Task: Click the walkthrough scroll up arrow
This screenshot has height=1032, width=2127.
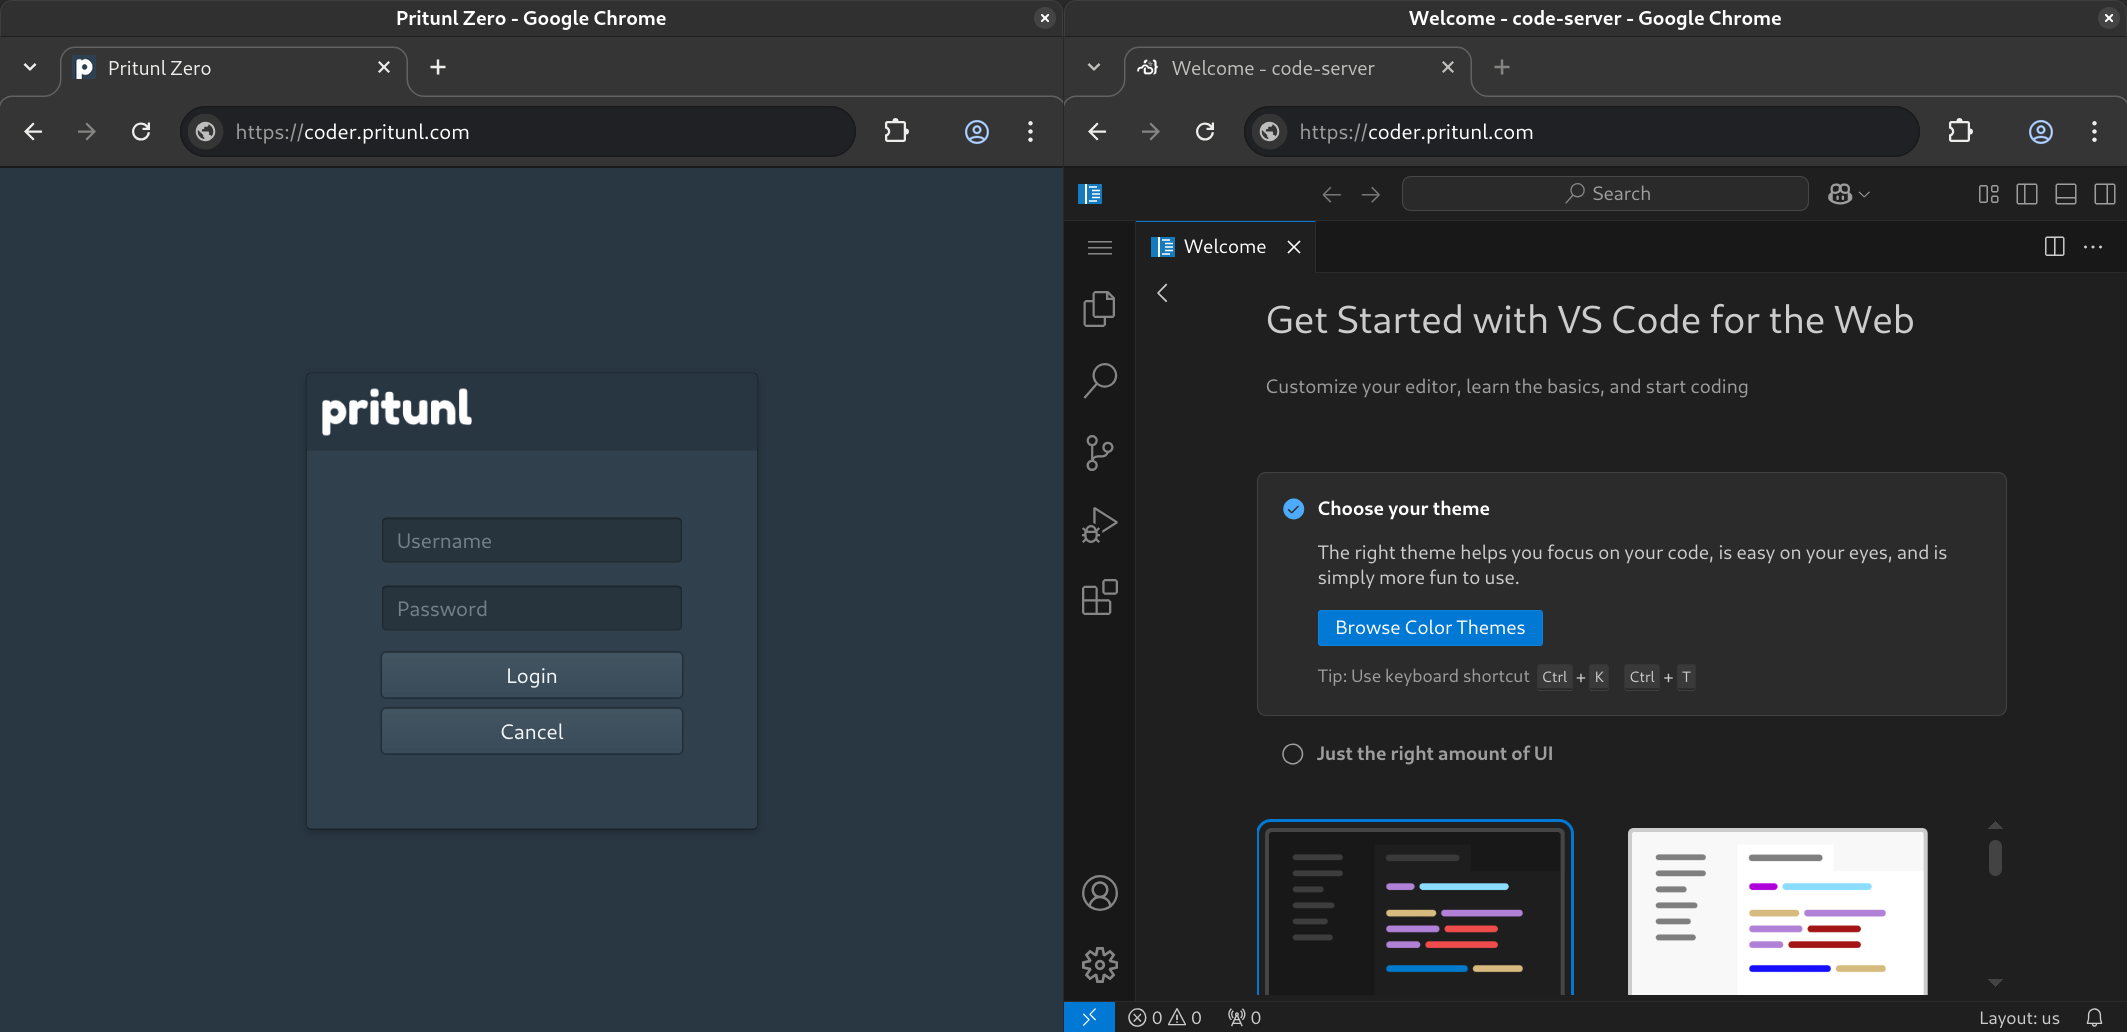Action: coord(1995,825)
